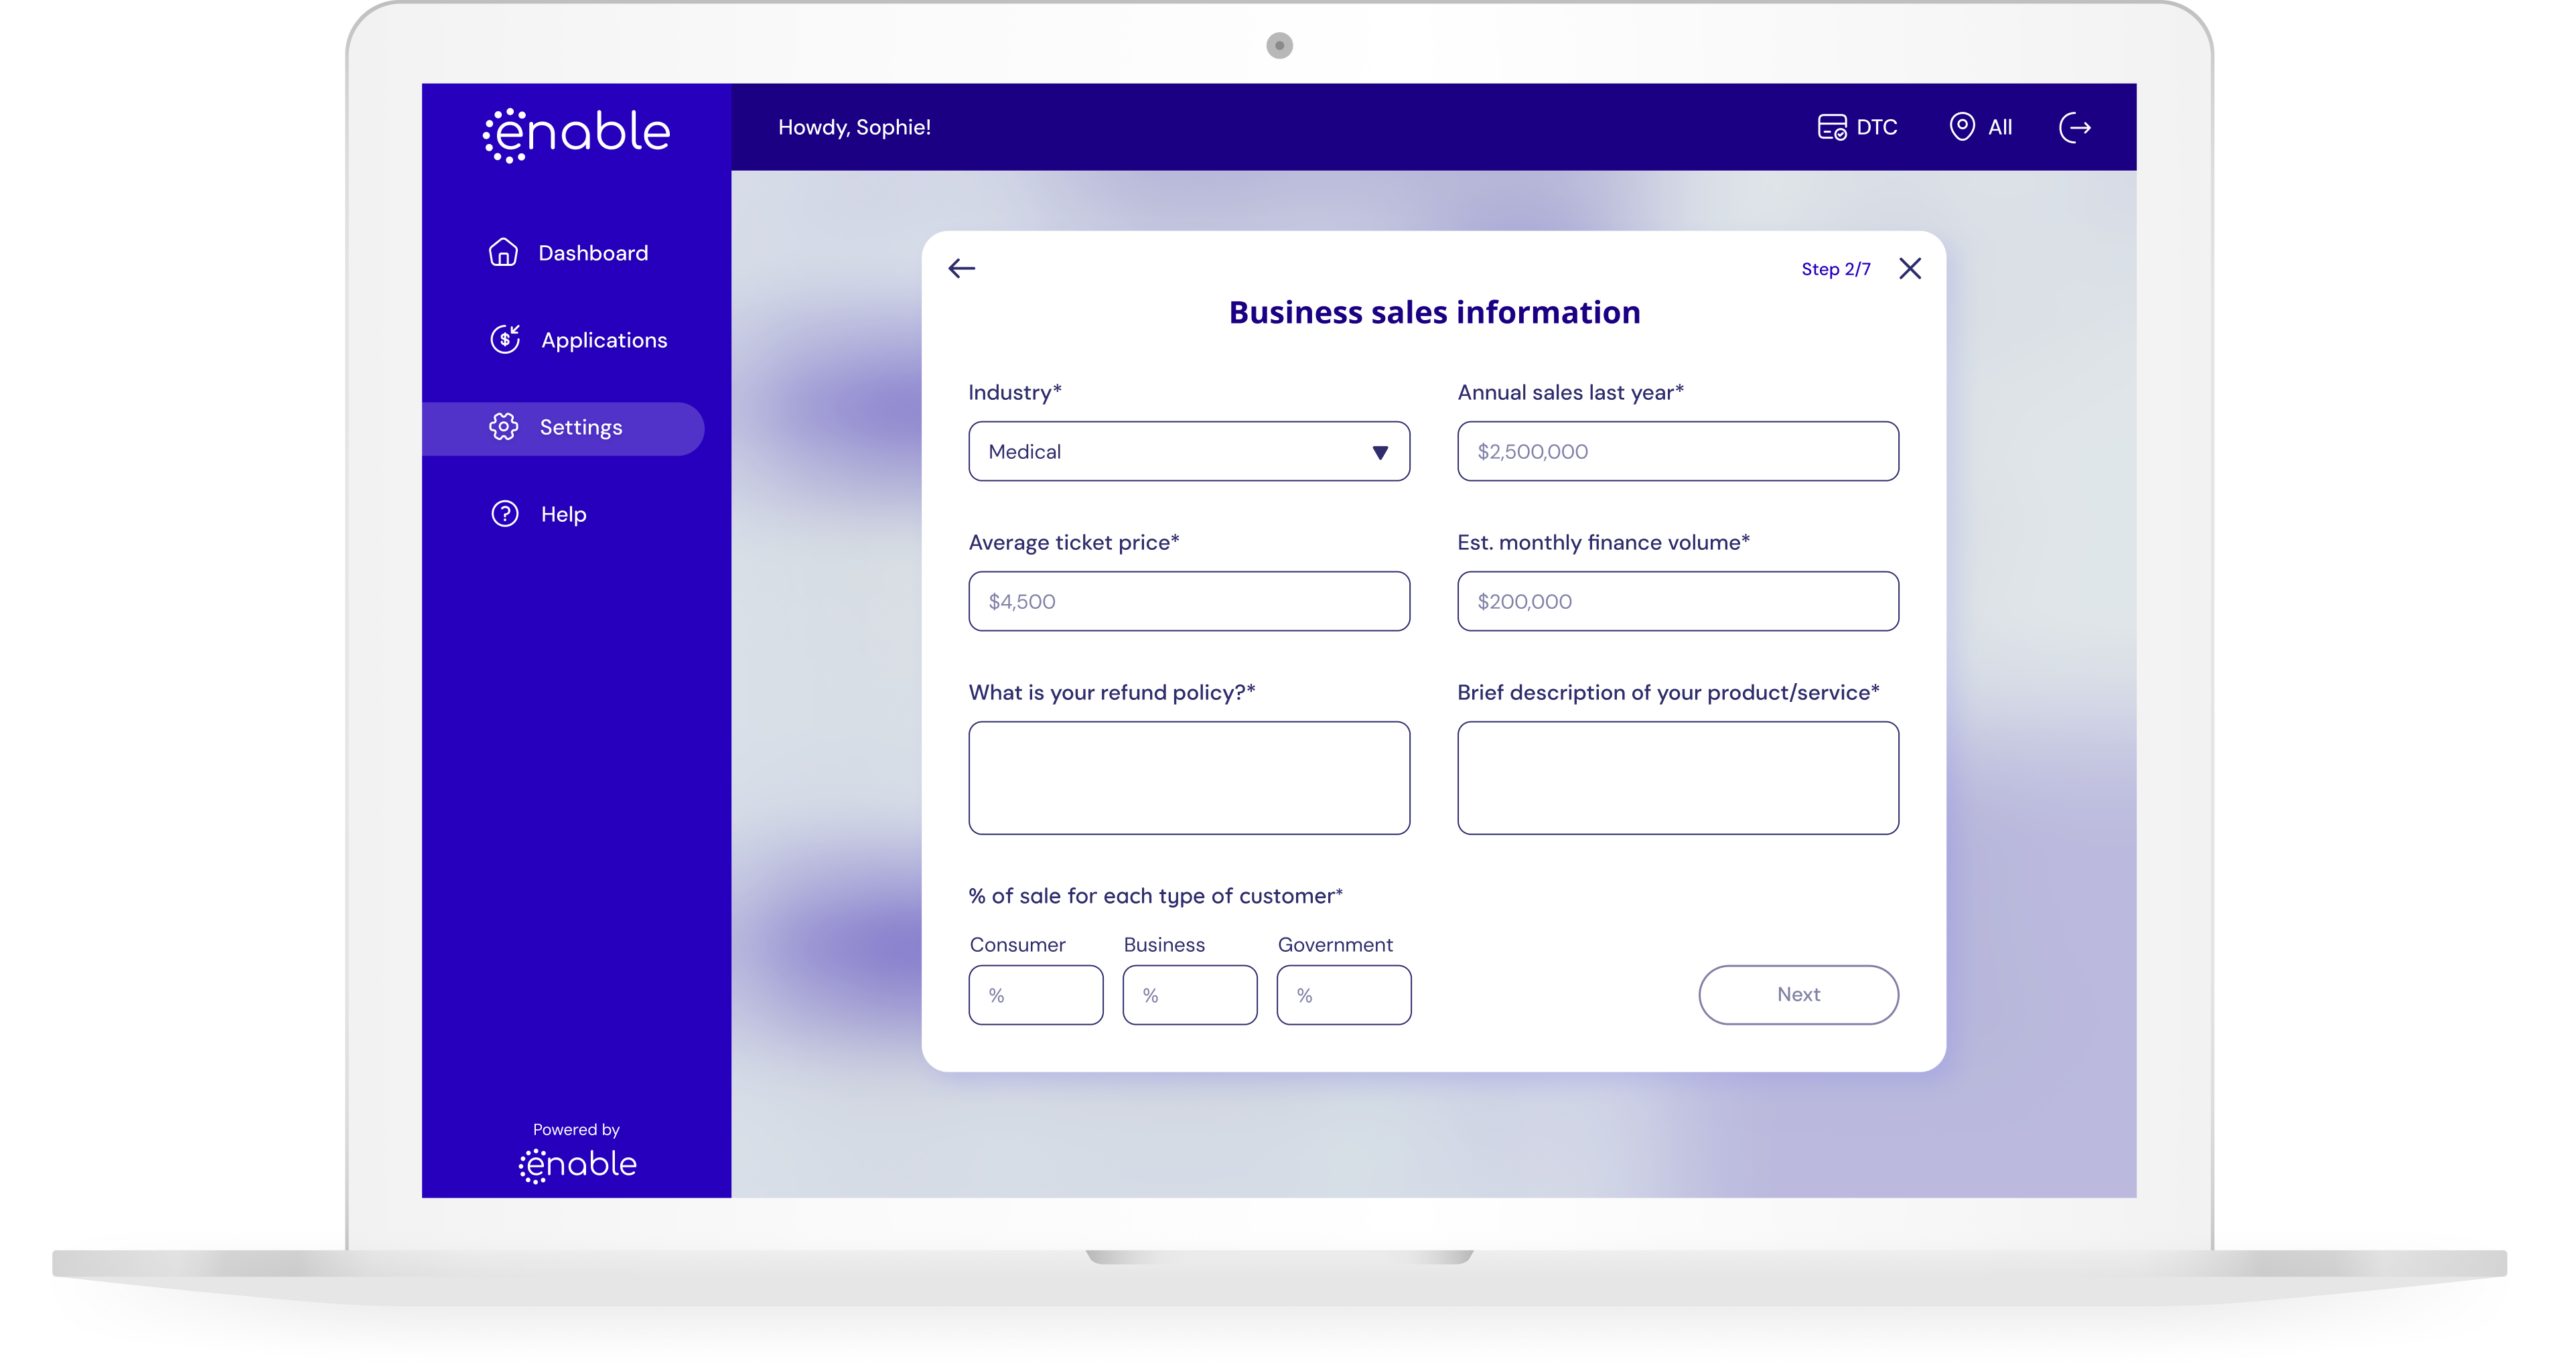Click the Settings gear icon
The image size is (2560, 1371).
pos(504,427)
